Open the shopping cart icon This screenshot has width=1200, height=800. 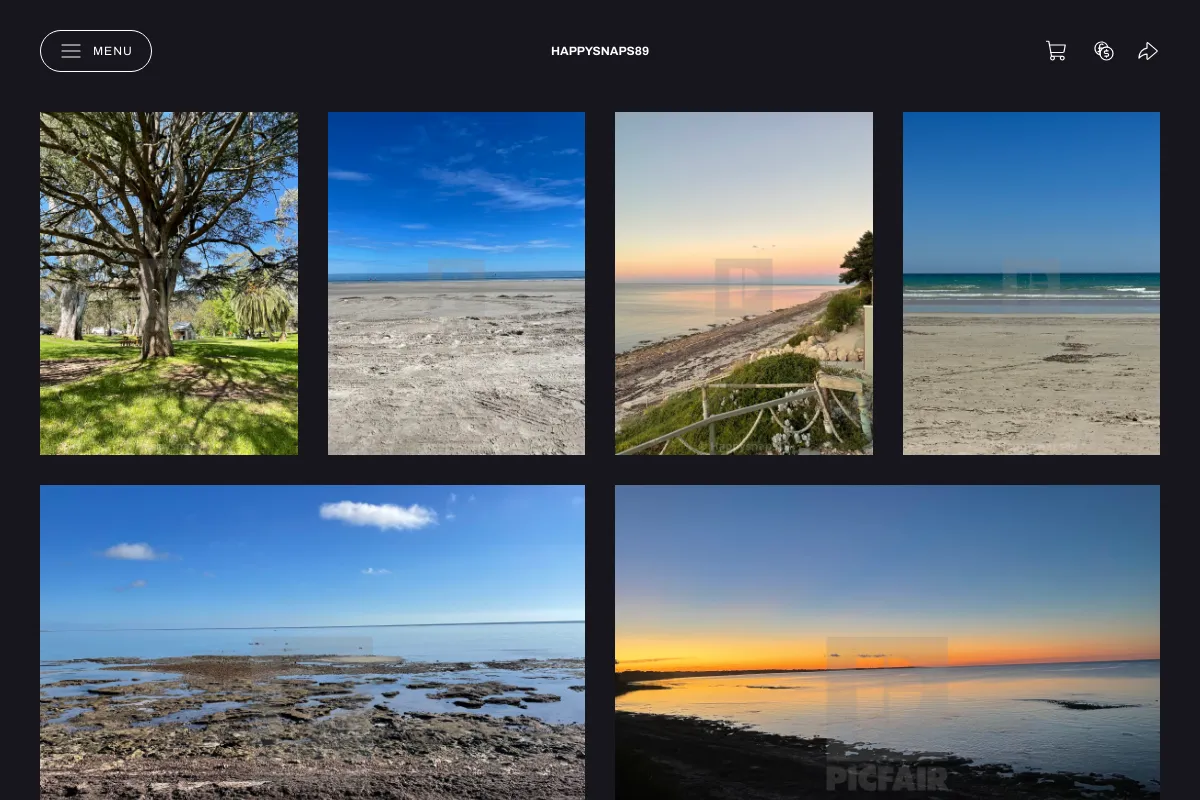(1056, 51)
